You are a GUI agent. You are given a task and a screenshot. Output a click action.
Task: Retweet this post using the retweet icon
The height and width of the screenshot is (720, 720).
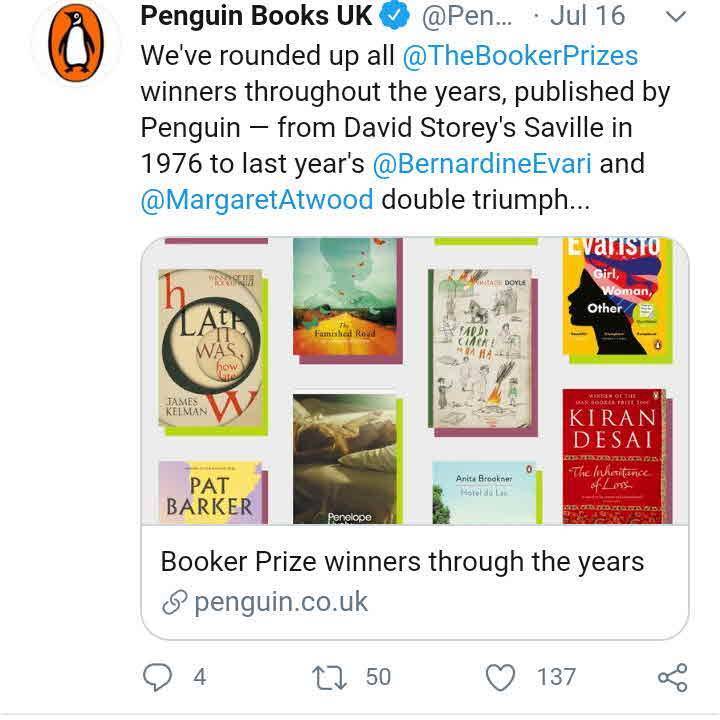click(327, 677)
